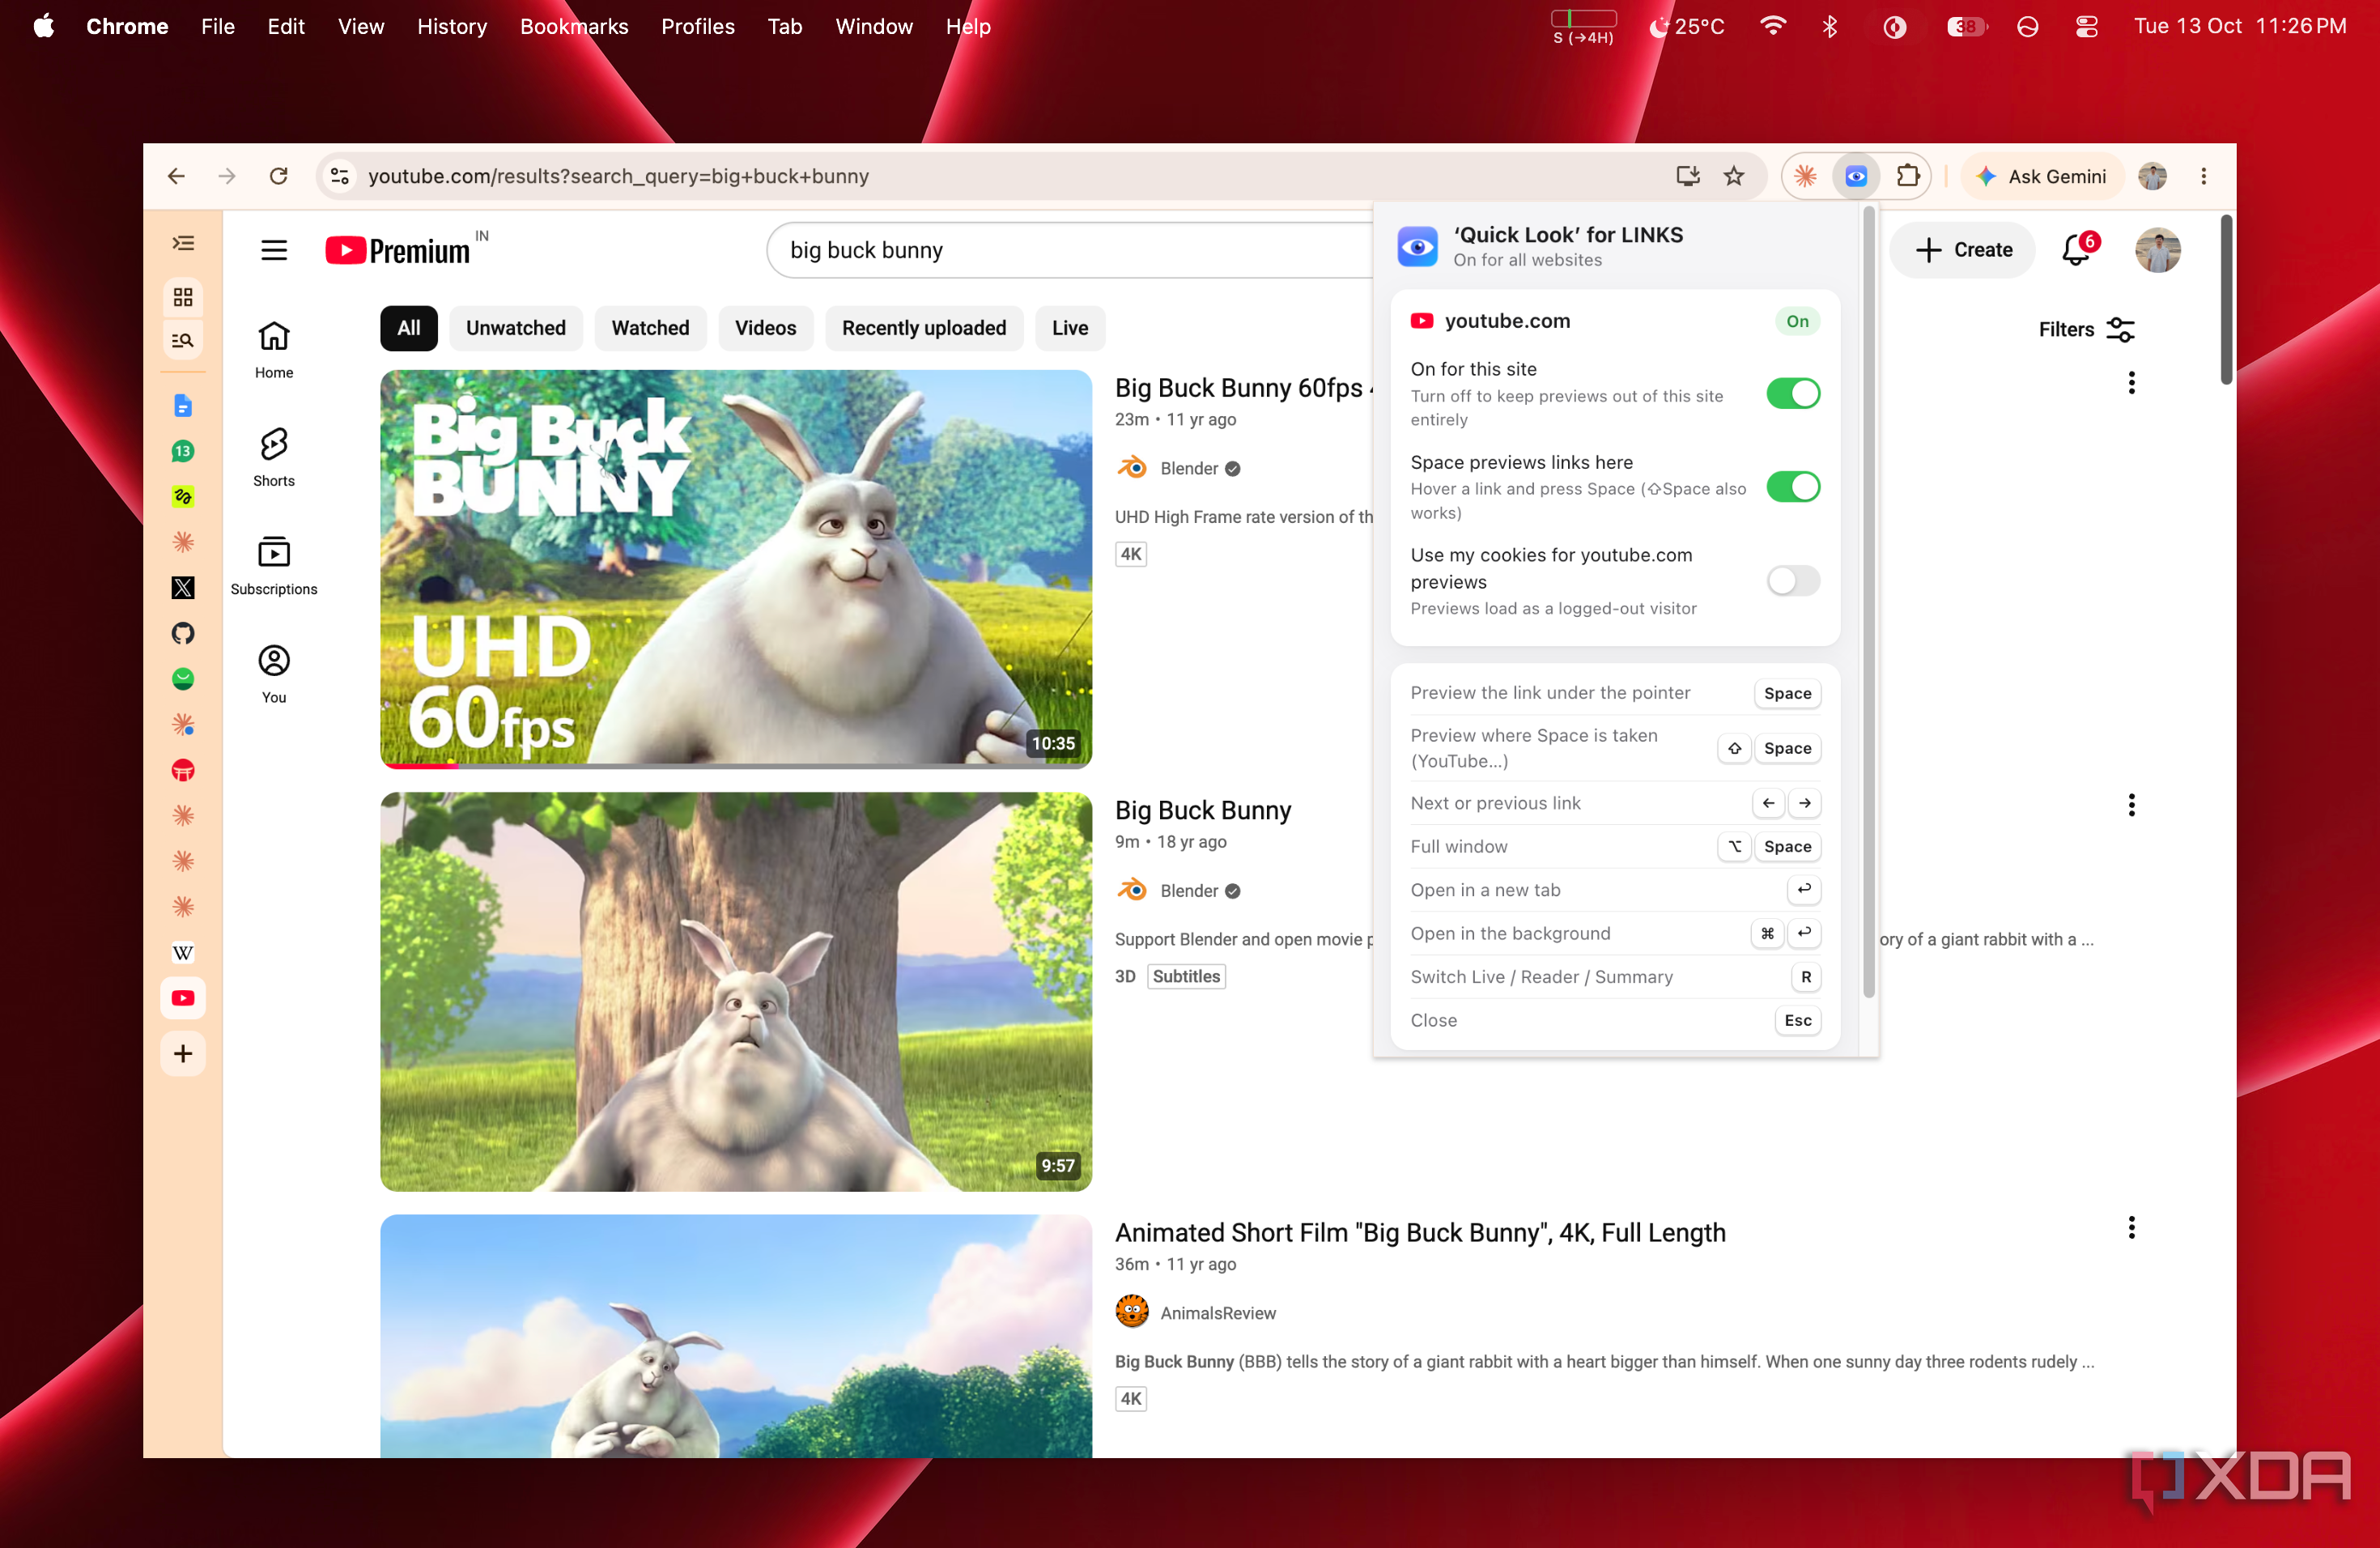
Task: Click Ask Gemini button
Action: [x=2041, y=177]
